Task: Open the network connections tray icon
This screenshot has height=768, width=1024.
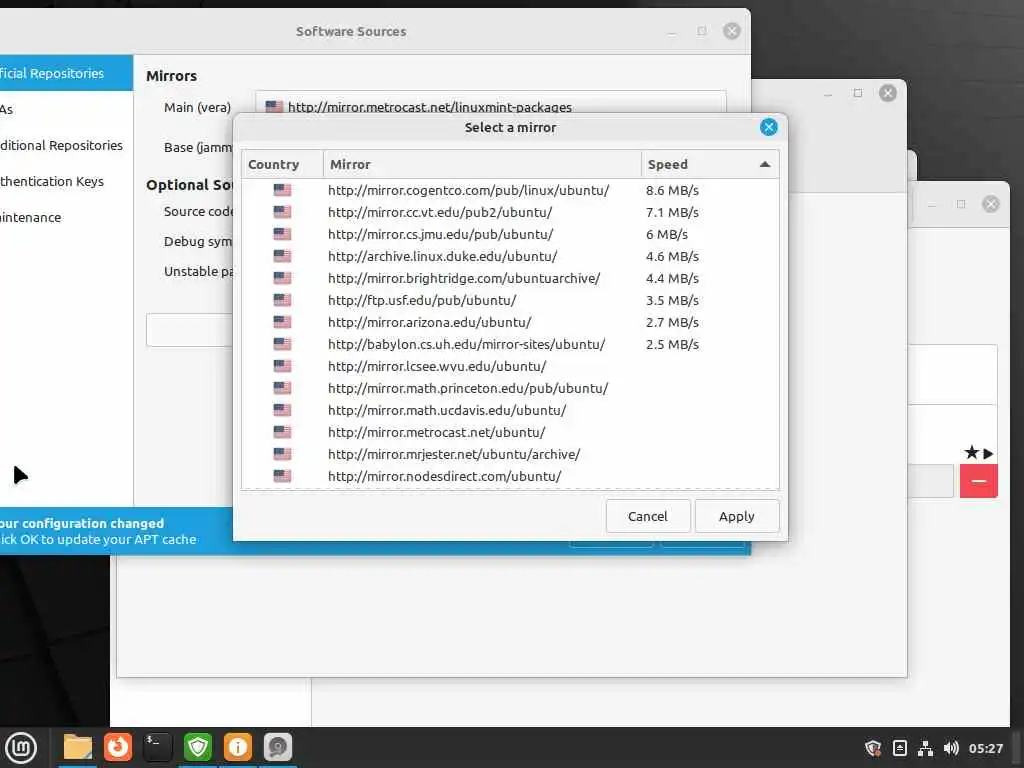Action: [925, 748]
